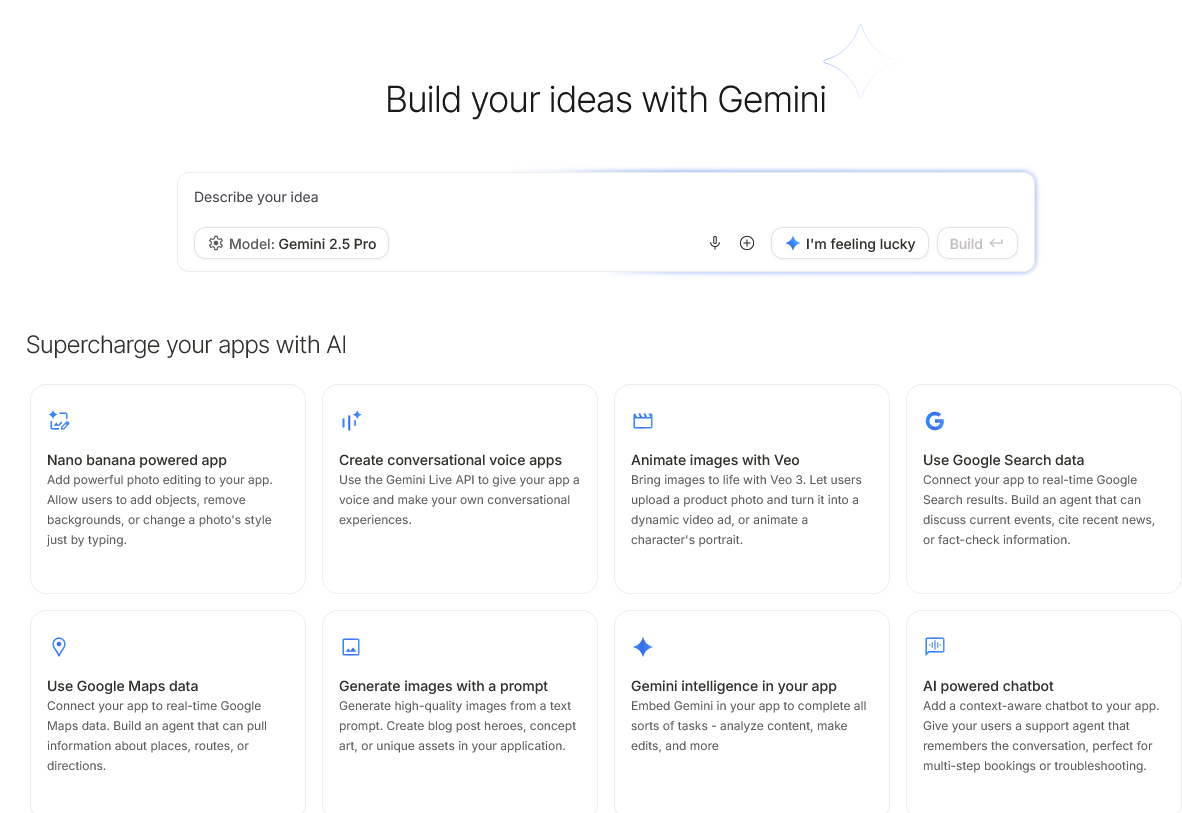
Task: Click the Nano banana photo edit icon
Action: click(x=59, y=421)
